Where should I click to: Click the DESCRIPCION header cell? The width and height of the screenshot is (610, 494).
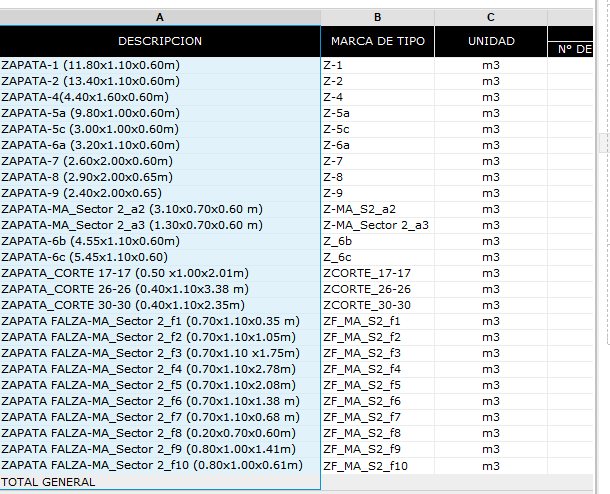click(160, 41)
